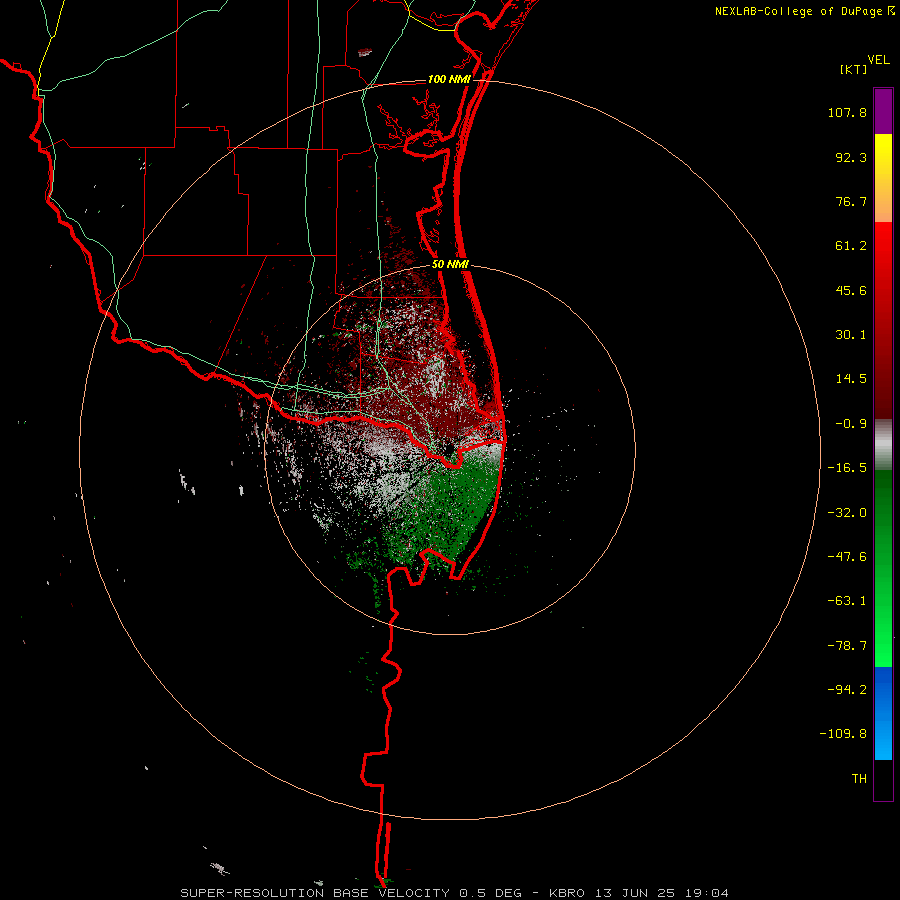This screenshot has height=900, width=900.
Task: Click the 76.7 velocity scale value
Action: pyautogui.click(x=851, y=201)
